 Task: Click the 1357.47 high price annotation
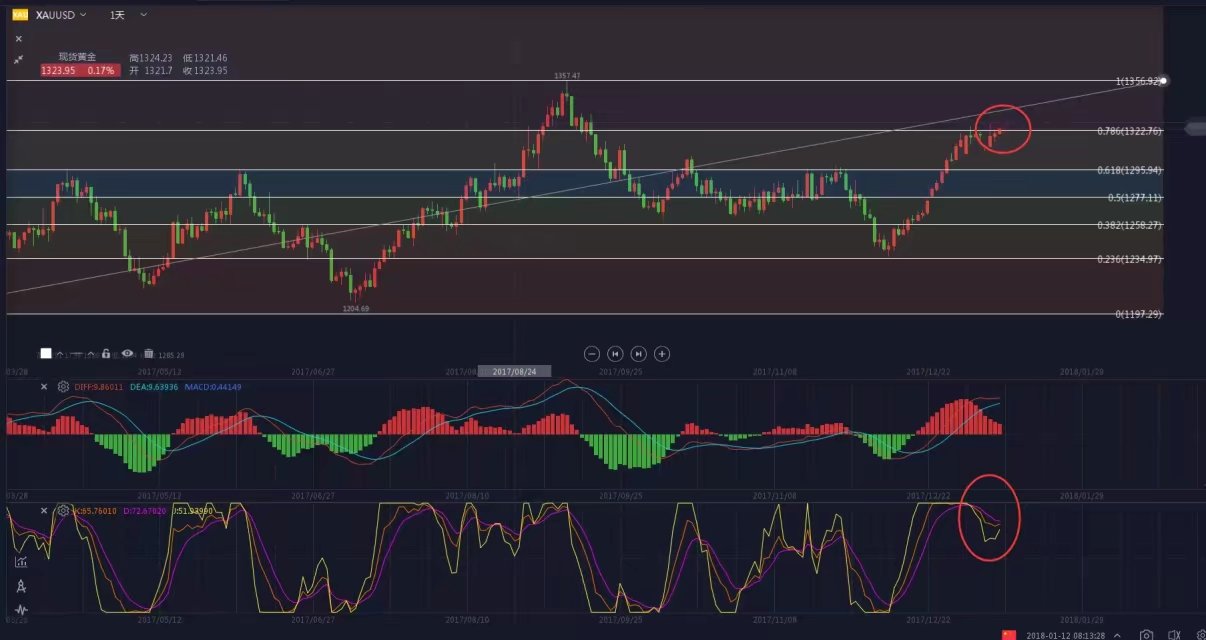click(x=567, y=76)
